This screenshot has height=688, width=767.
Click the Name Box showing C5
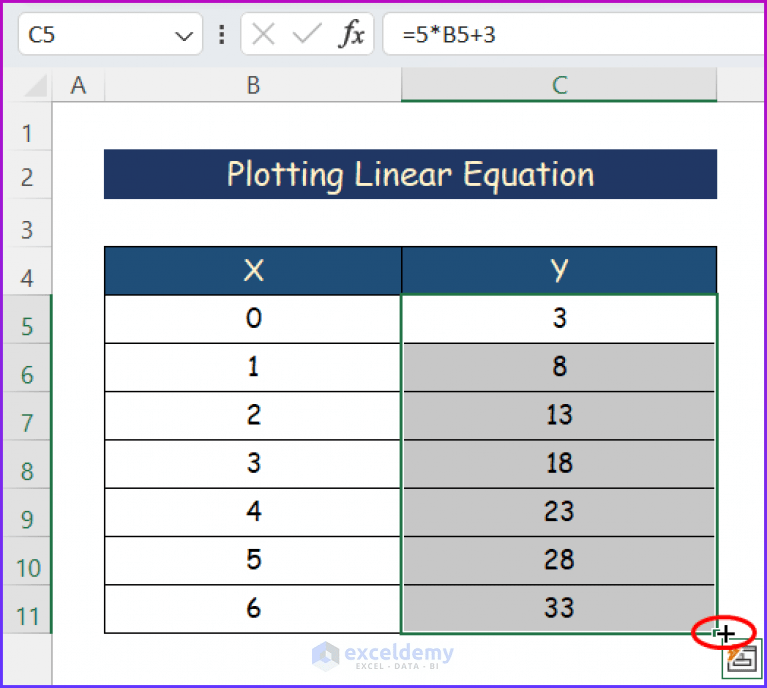click(110, 34)
